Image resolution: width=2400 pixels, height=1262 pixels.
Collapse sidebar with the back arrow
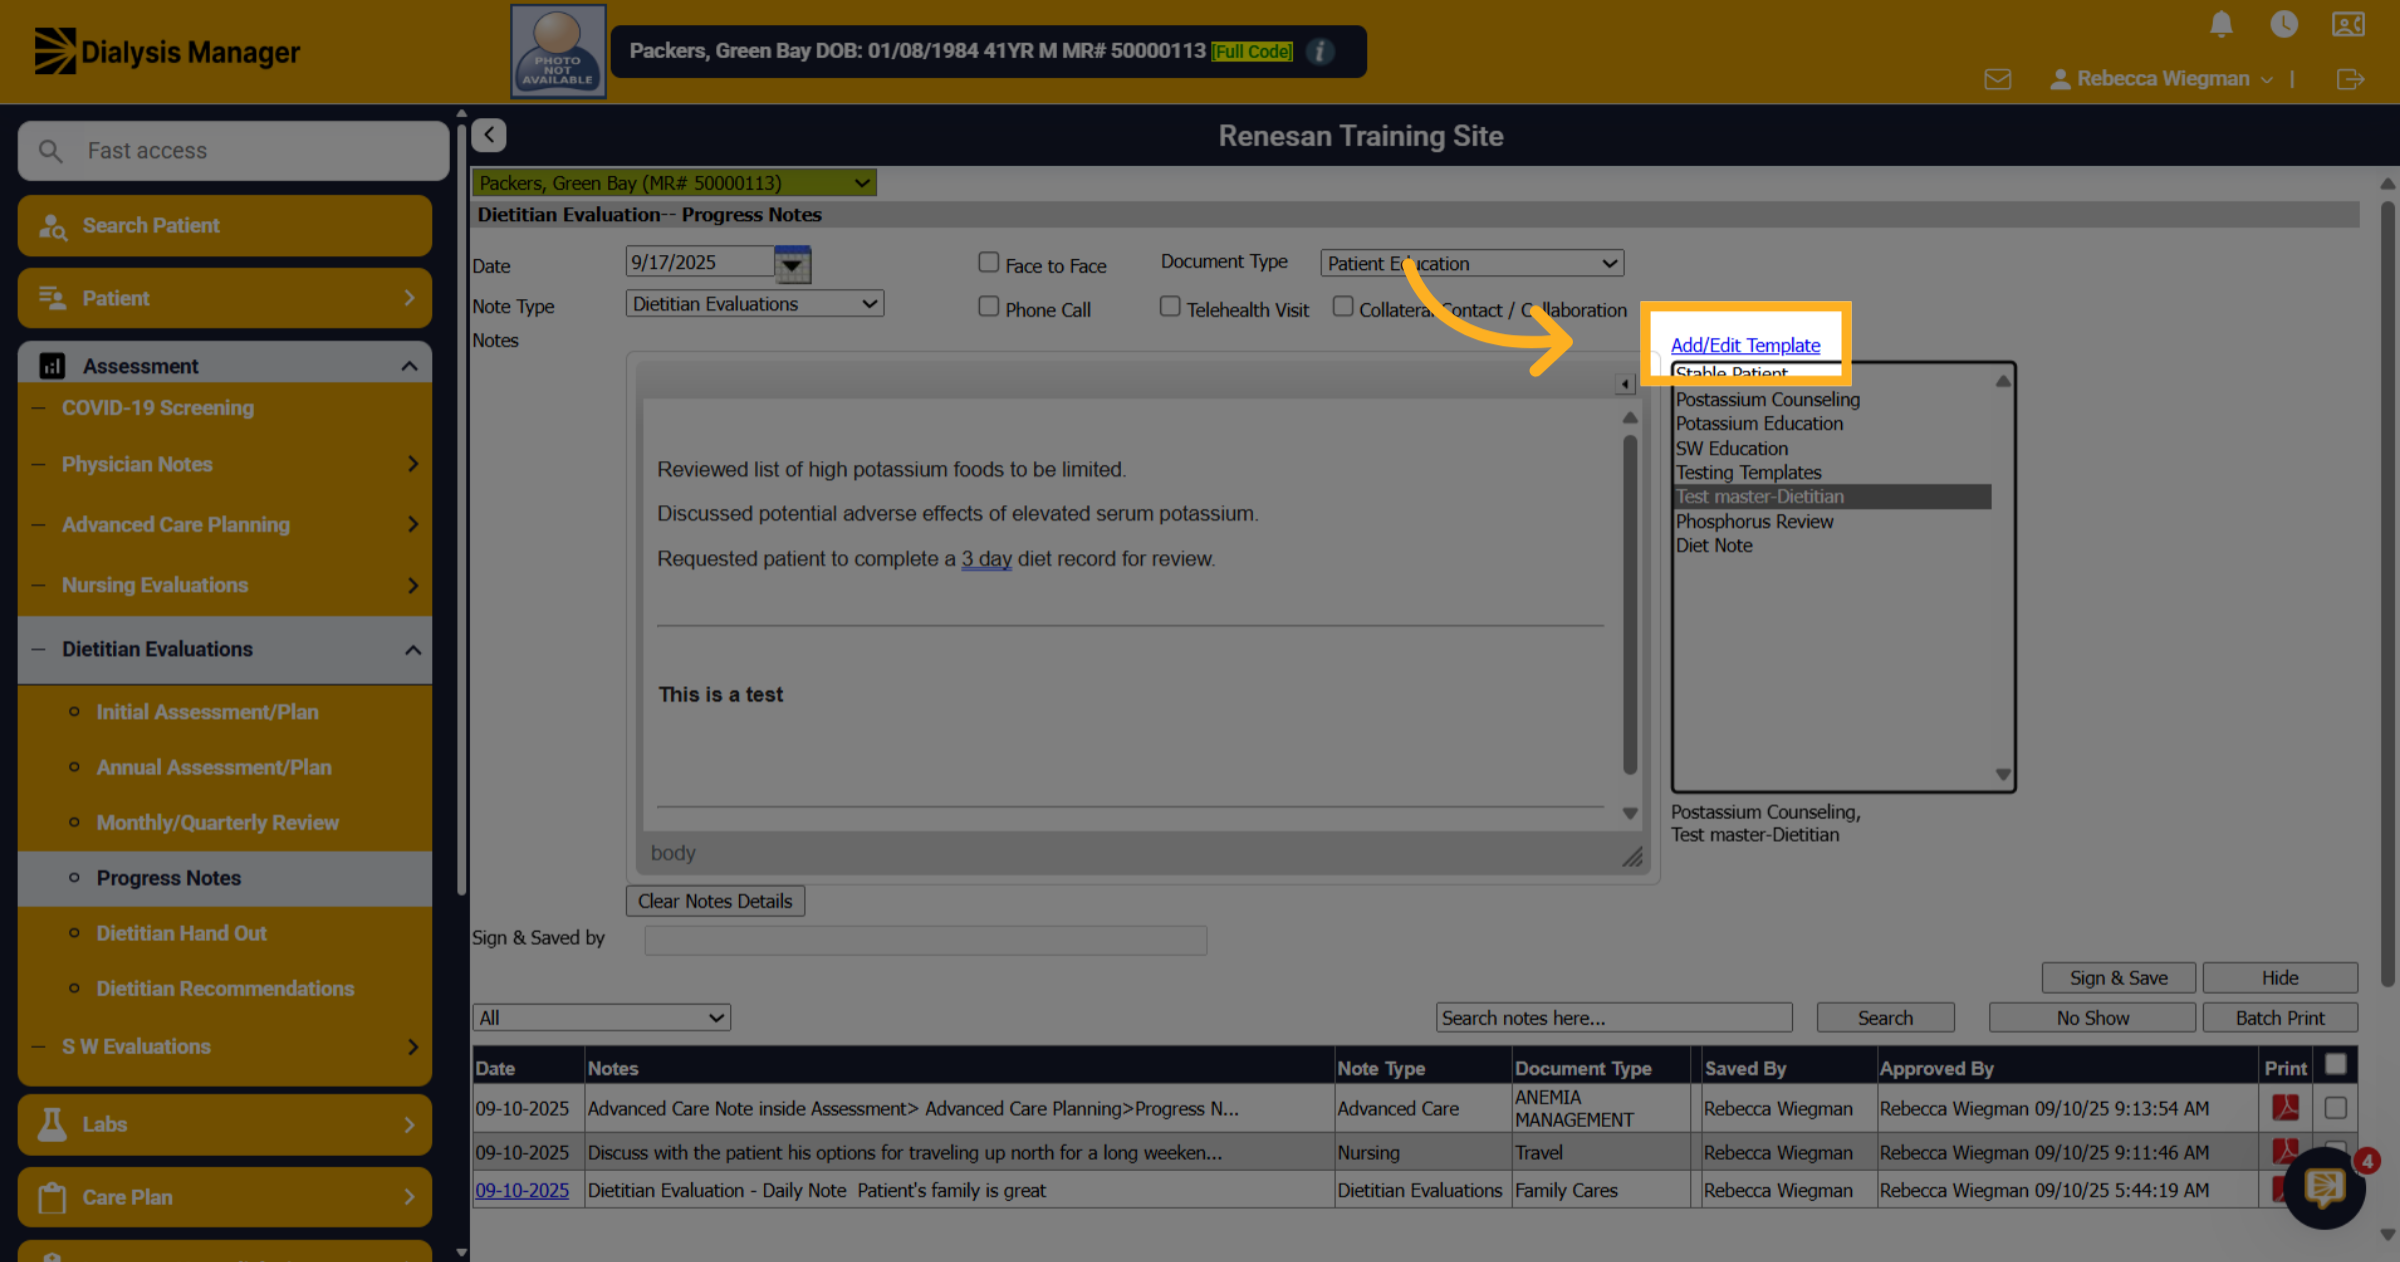[x=489, y=135]
